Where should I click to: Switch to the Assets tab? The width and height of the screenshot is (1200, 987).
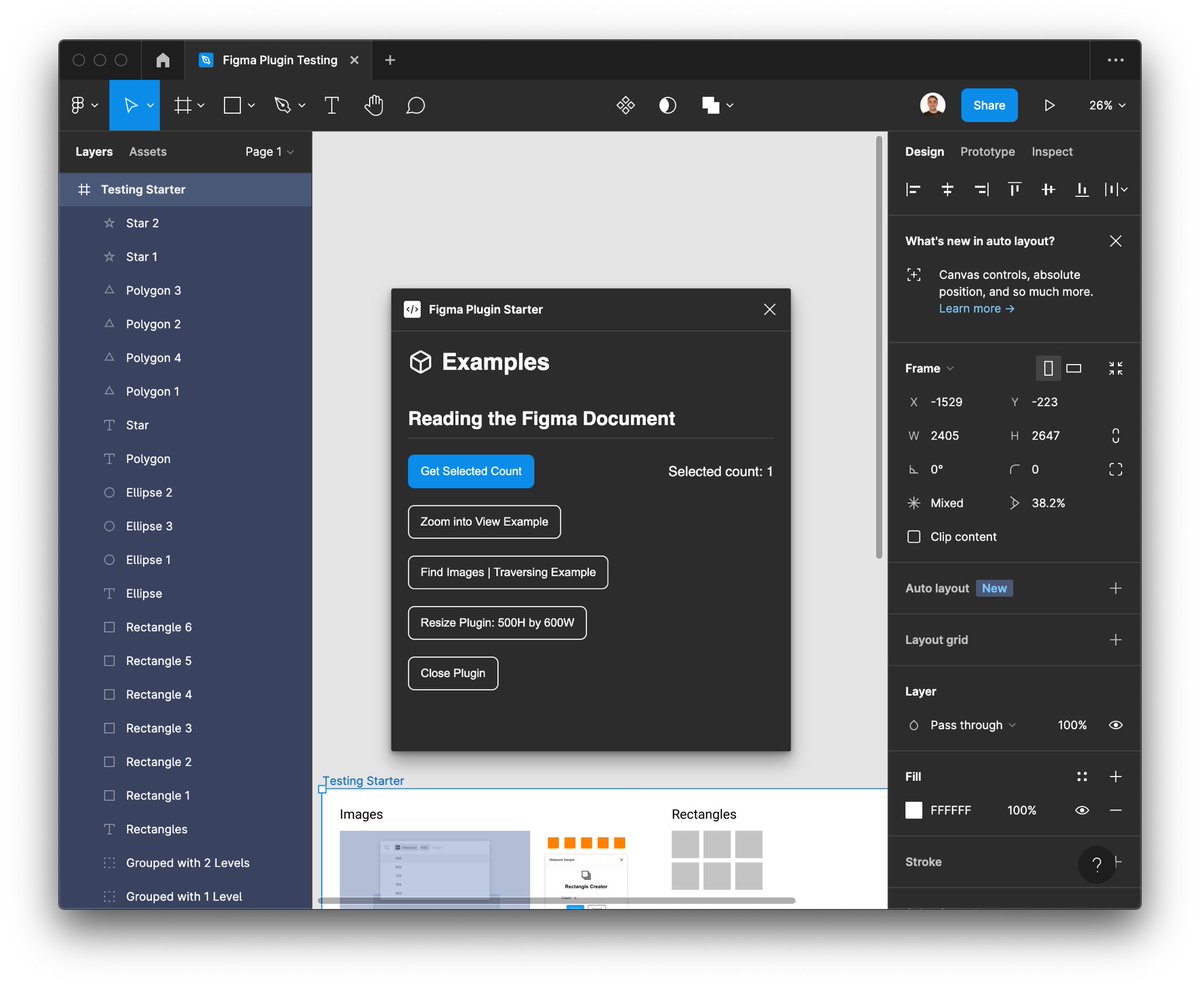coord(148,152)
